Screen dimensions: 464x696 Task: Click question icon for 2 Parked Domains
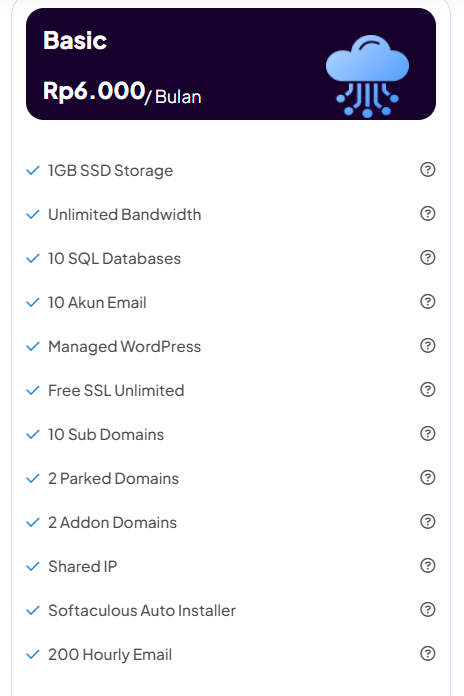point(427,478)
